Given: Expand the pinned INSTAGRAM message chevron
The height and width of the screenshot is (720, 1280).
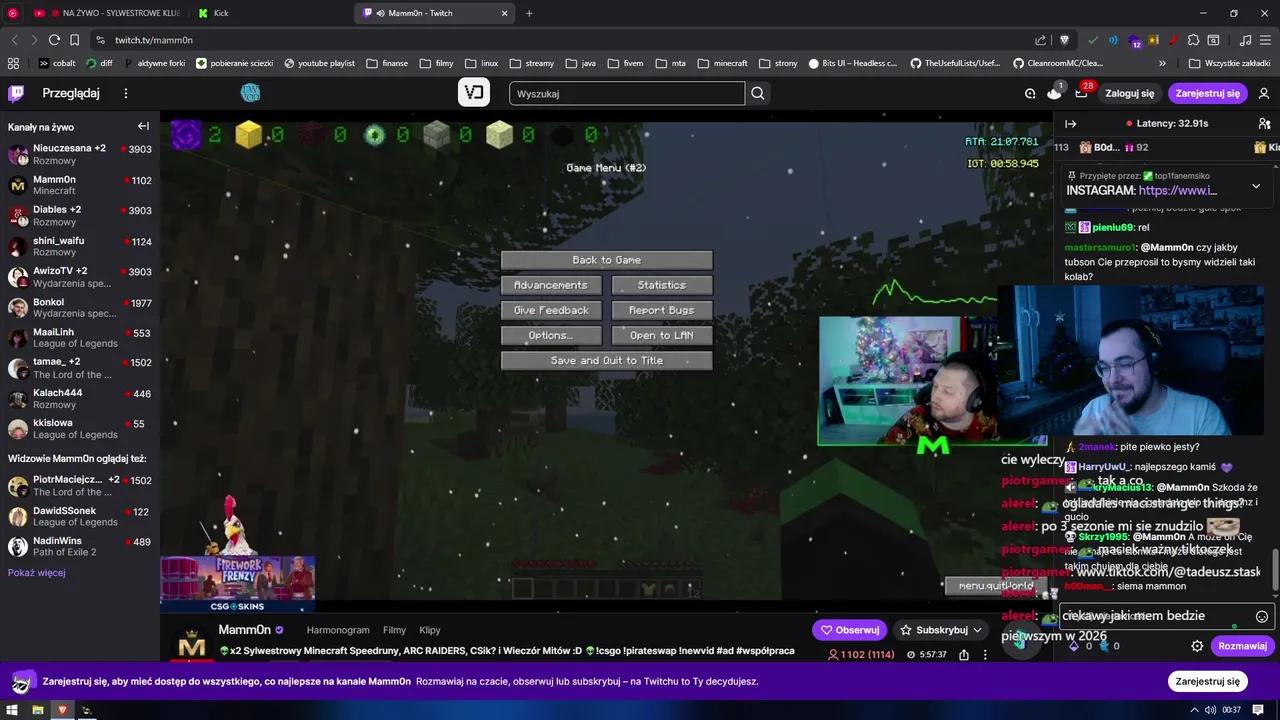Looking at the screenshot, I should [x=1256, y=186].
